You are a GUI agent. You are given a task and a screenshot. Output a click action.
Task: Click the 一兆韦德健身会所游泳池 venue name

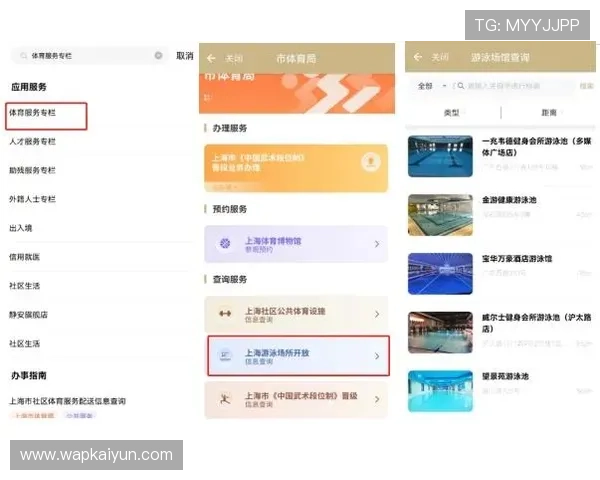coord(536,147)
